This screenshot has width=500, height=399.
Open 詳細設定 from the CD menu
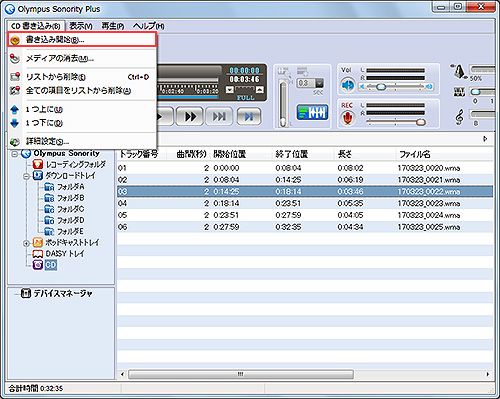coord(82,141)
